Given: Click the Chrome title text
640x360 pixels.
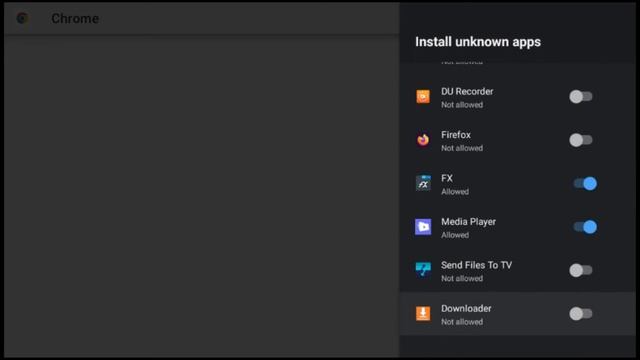Looking at the screenshot, I should [x=75, y=18].
